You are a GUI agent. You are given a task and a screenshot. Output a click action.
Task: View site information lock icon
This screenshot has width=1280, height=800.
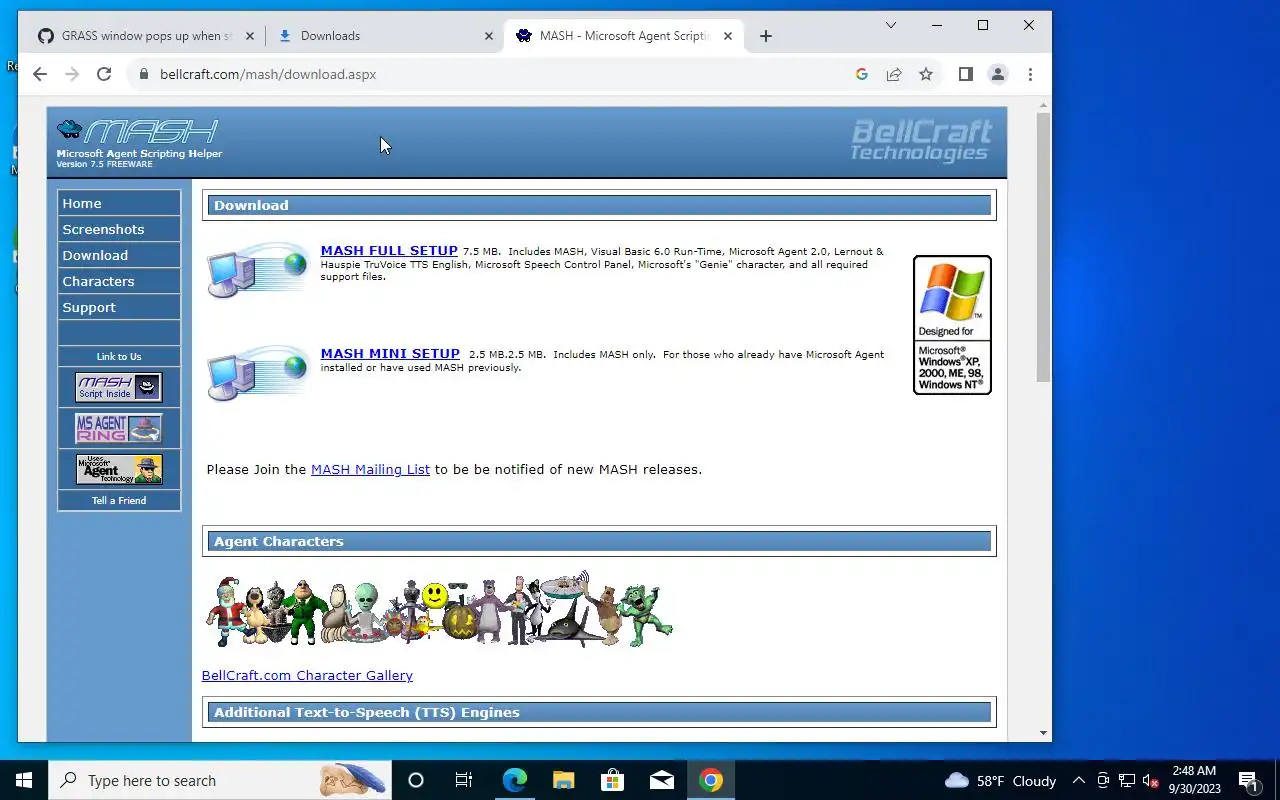144,74
